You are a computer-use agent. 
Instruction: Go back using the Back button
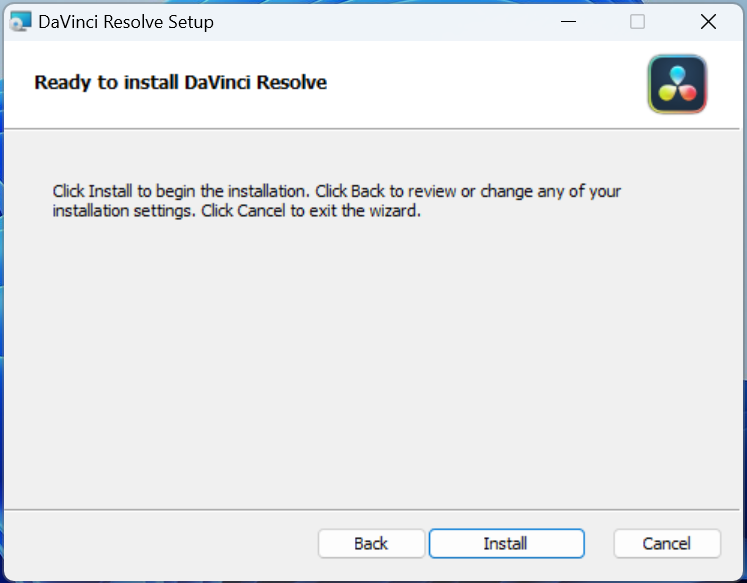tap(370, 543)
